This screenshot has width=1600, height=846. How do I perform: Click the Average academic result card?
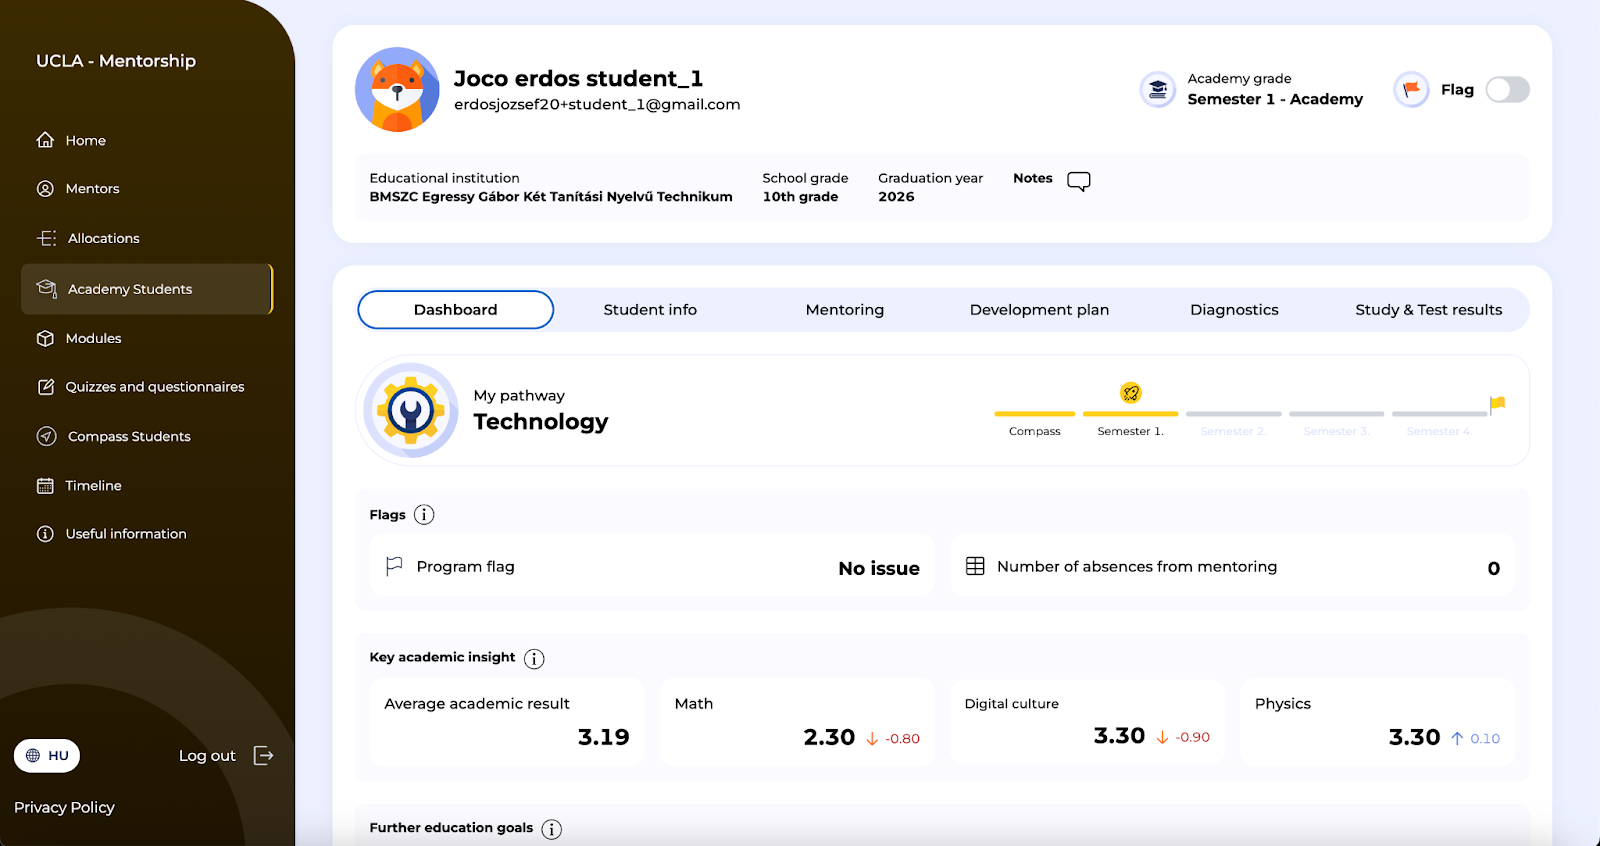pyautogui.click(x=507, y=722)
